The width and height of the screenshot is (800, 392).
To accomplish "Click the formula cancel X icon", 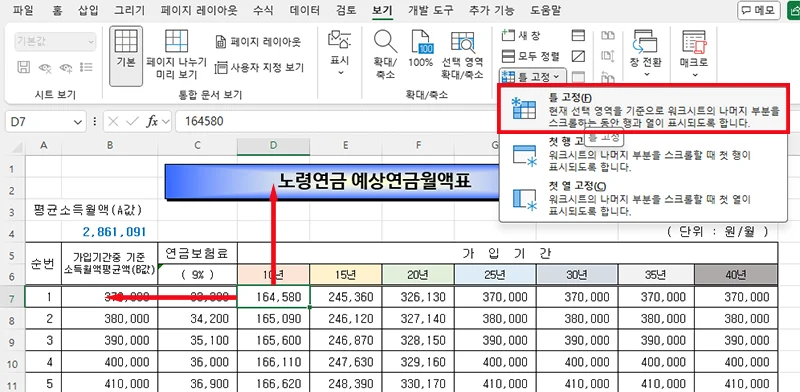I will (113, 121).
